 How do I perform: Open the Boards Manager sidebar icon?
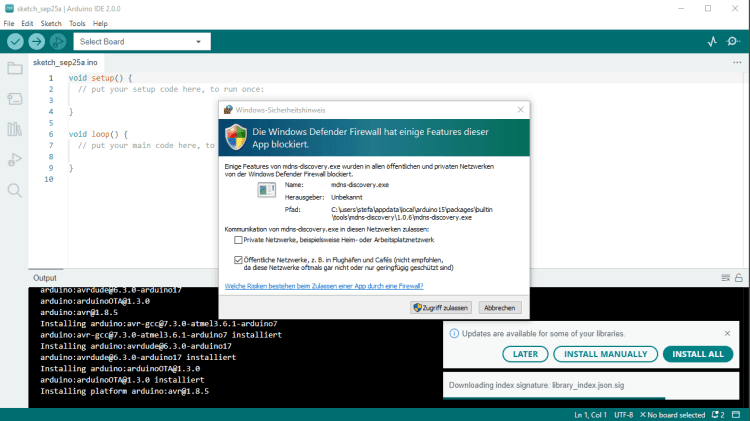tap(14, 99)
